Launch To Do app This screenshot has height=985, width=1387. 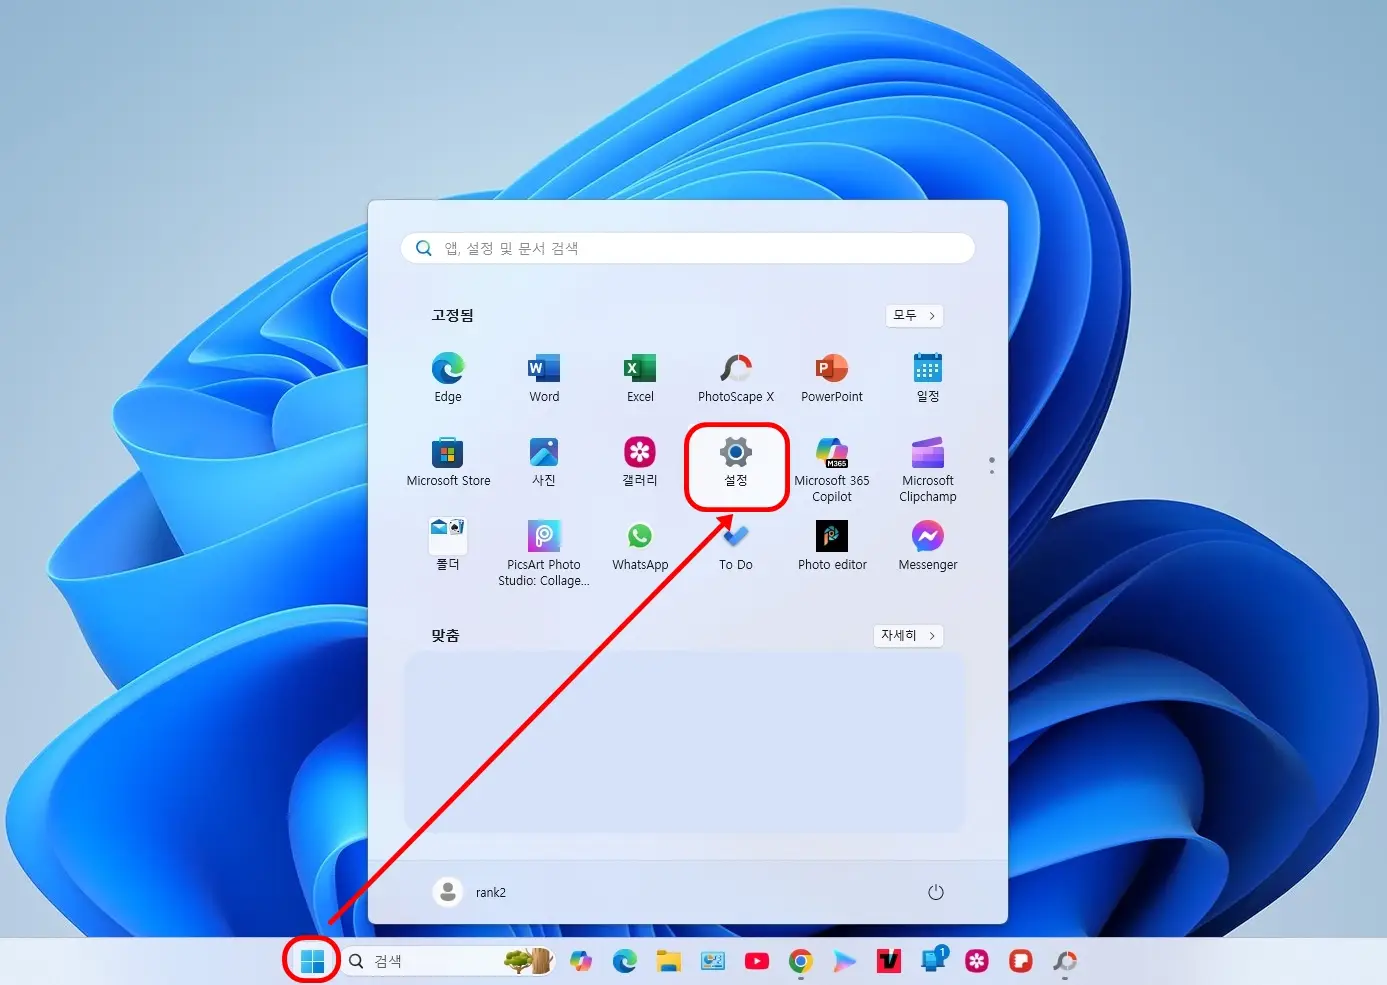736,545
